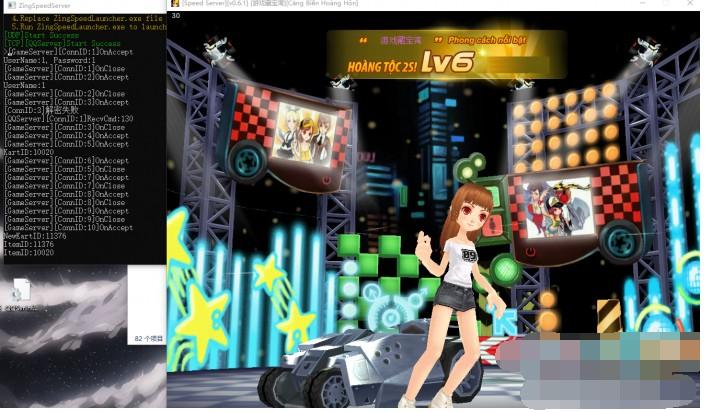The width and height of the screenshot is (706, 412).
Task: Click the right billboard with cartoon racers
Action: (x=557, y=208)
